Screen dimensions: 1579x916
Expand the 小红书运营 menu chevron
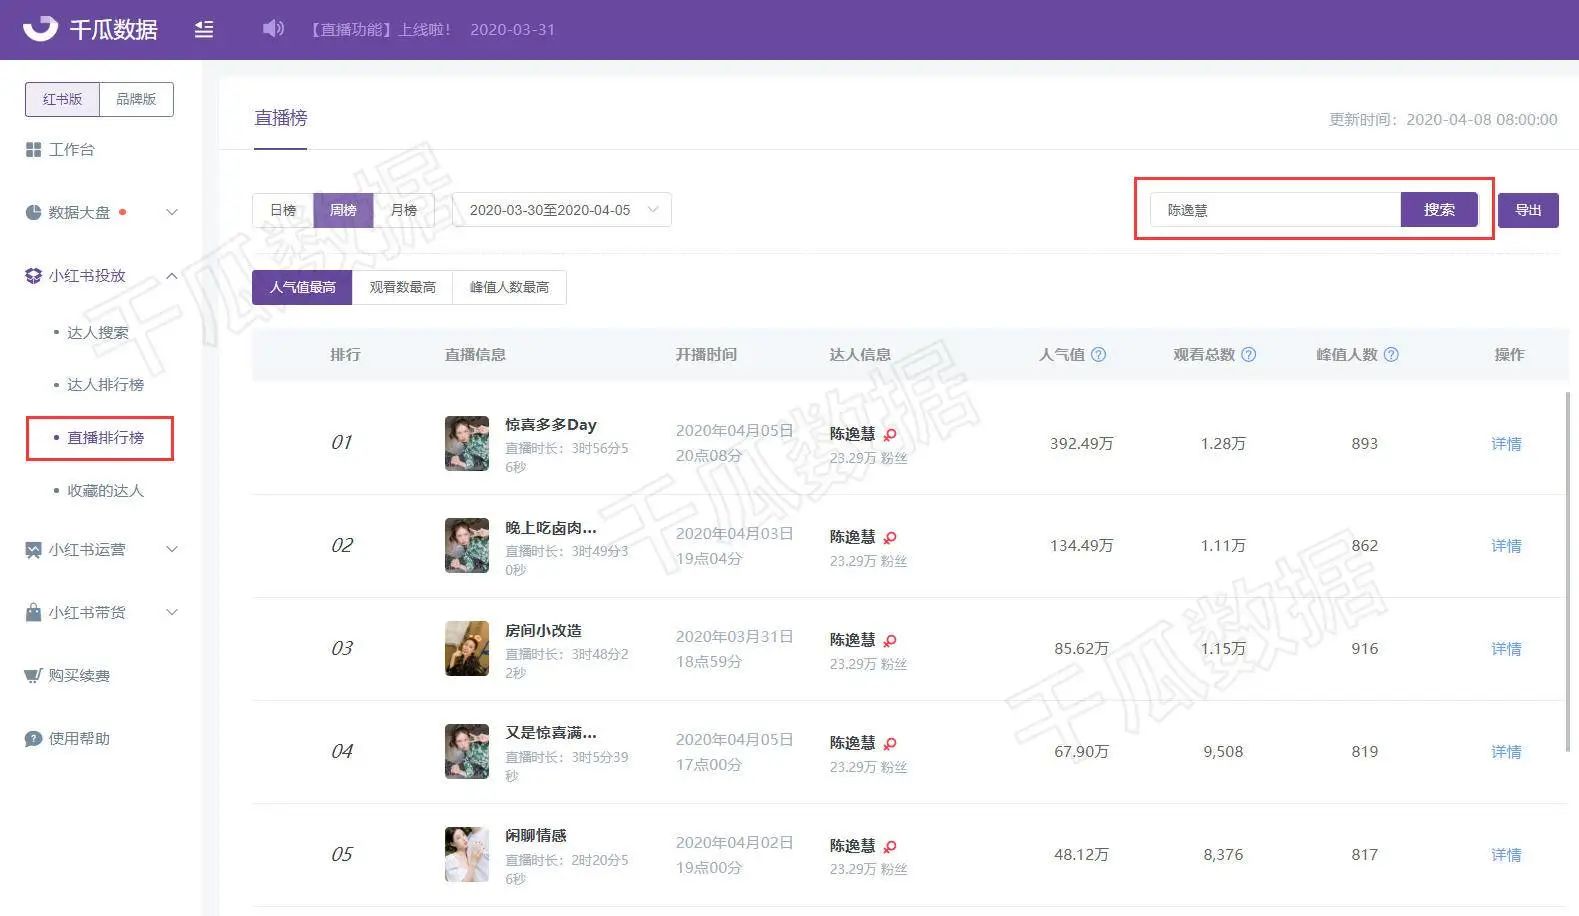(x=172, y=549)
